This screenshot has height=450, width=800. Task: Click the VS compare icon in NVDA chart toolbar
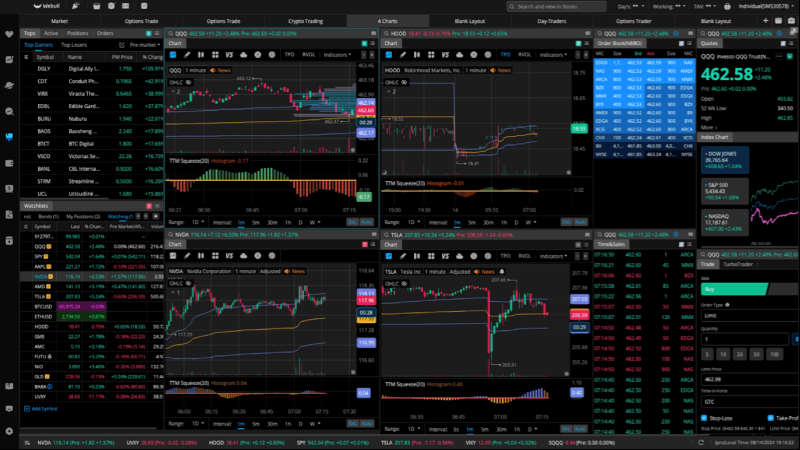229,256
